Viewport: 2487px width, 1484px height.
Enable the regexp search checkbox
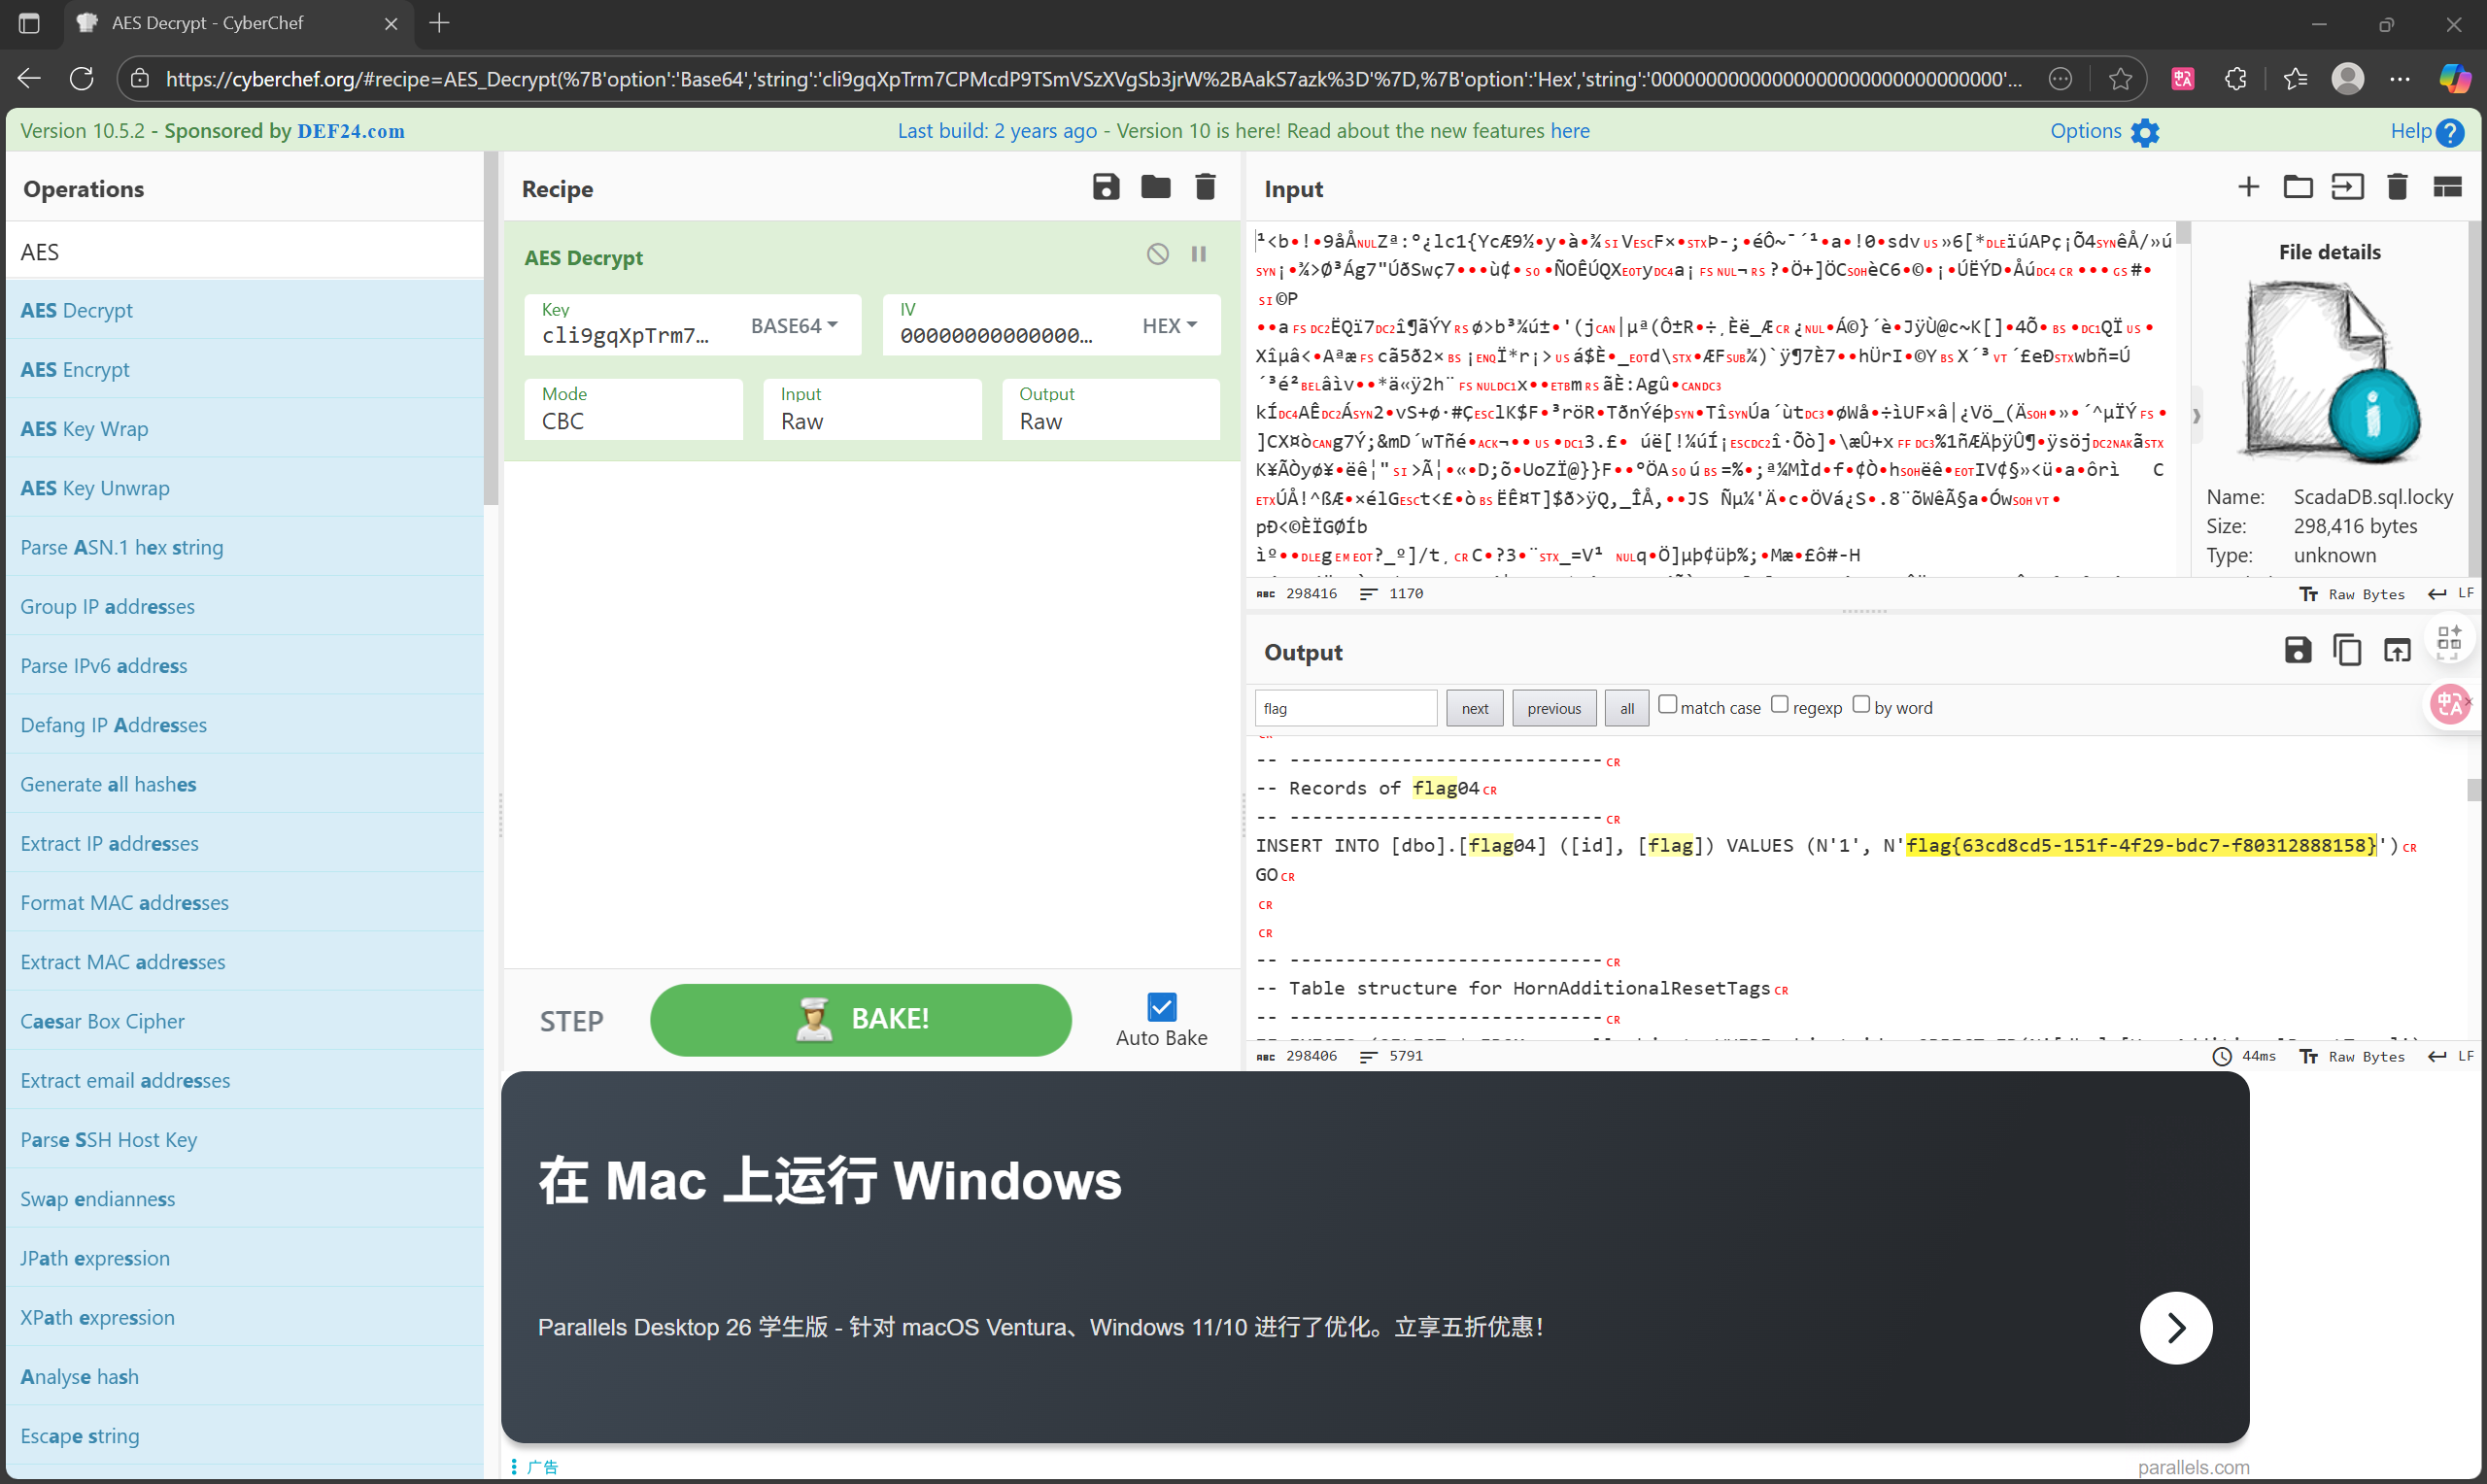click(x=1779, y=705)
